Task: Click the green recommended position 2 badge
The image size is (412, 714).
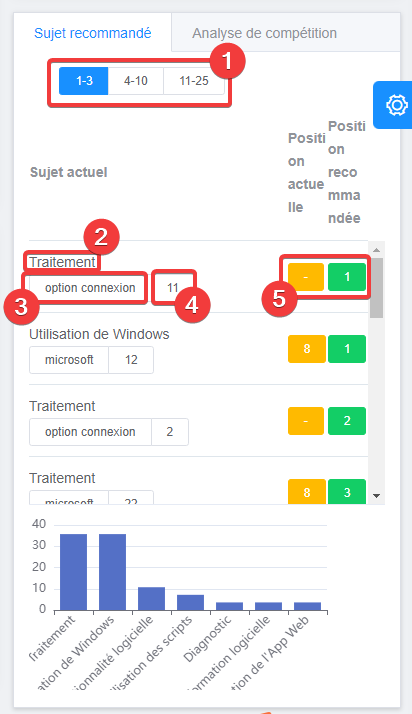Action: point(347,420)
